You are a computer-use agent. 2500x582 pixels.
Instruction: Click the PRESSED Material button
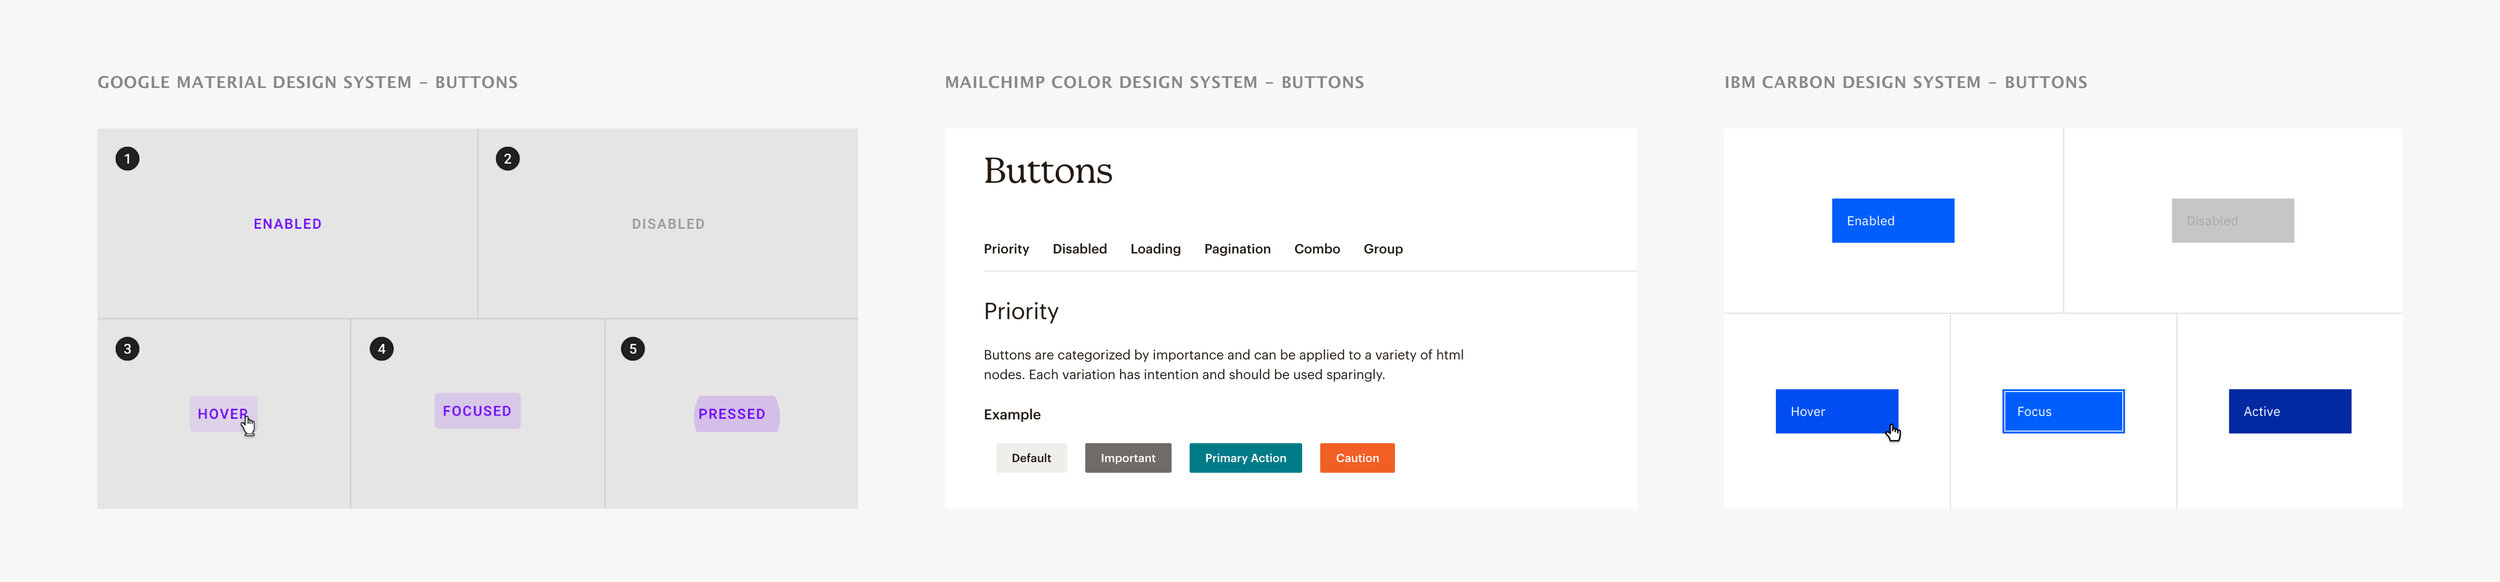click(x=737, y=414)
